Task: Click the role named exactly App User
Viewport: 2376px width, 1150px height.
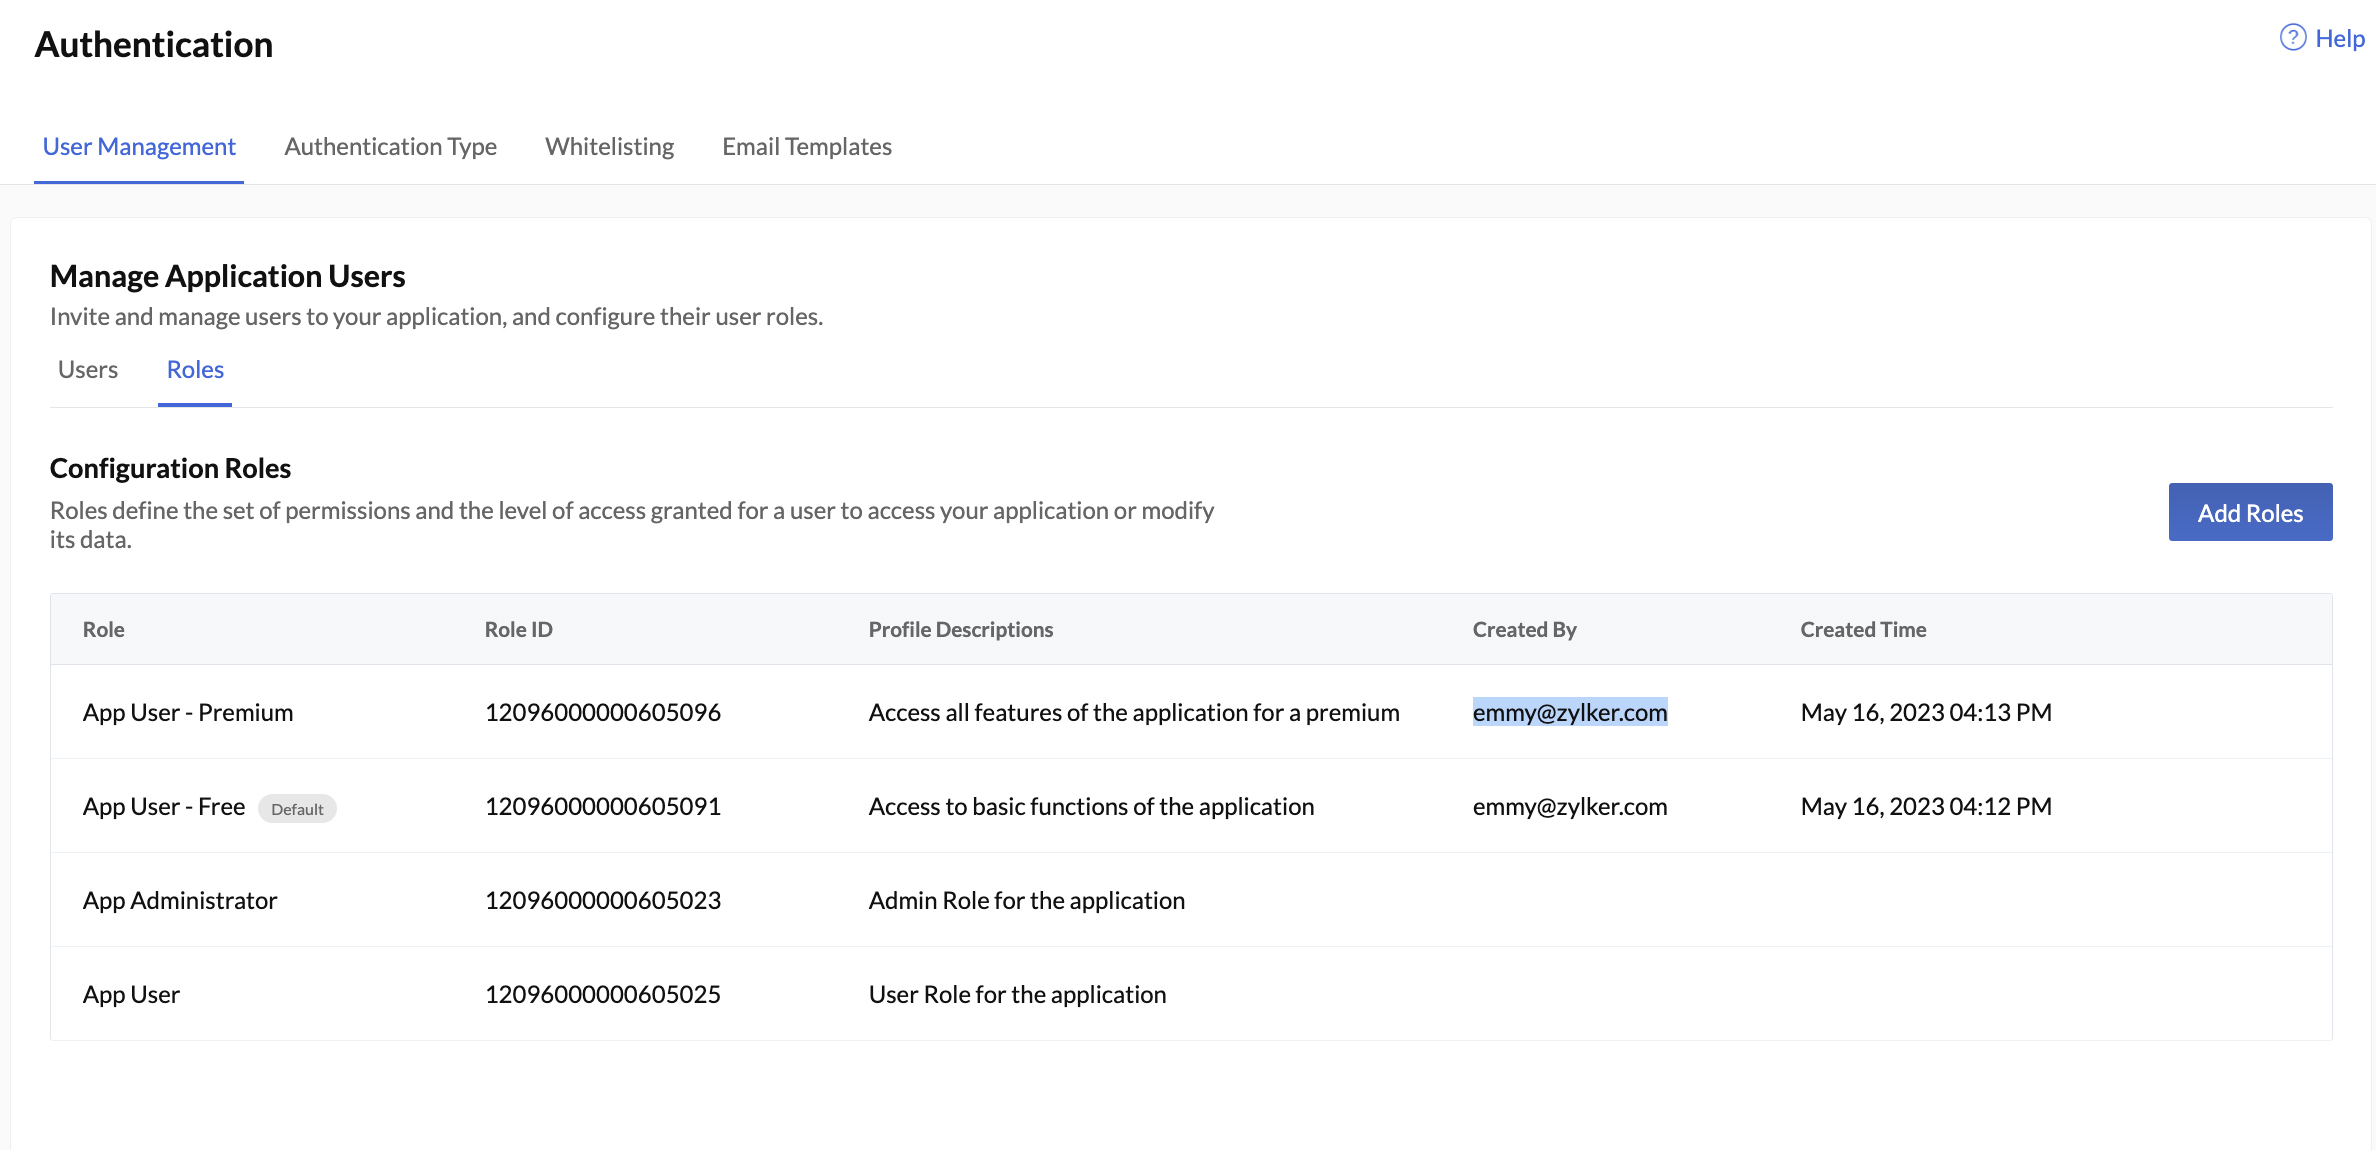Action: coord(131,995)
